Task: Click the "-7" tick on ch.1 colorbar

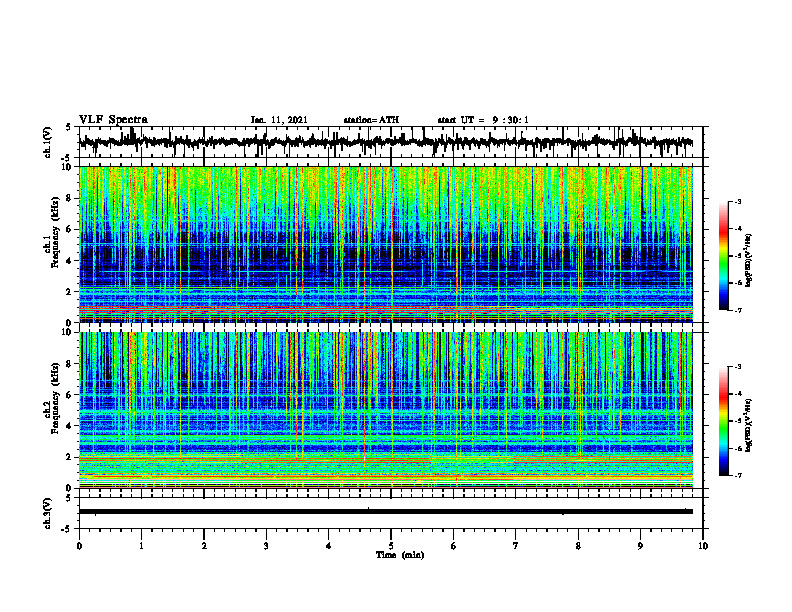Action: coord(738,310)
